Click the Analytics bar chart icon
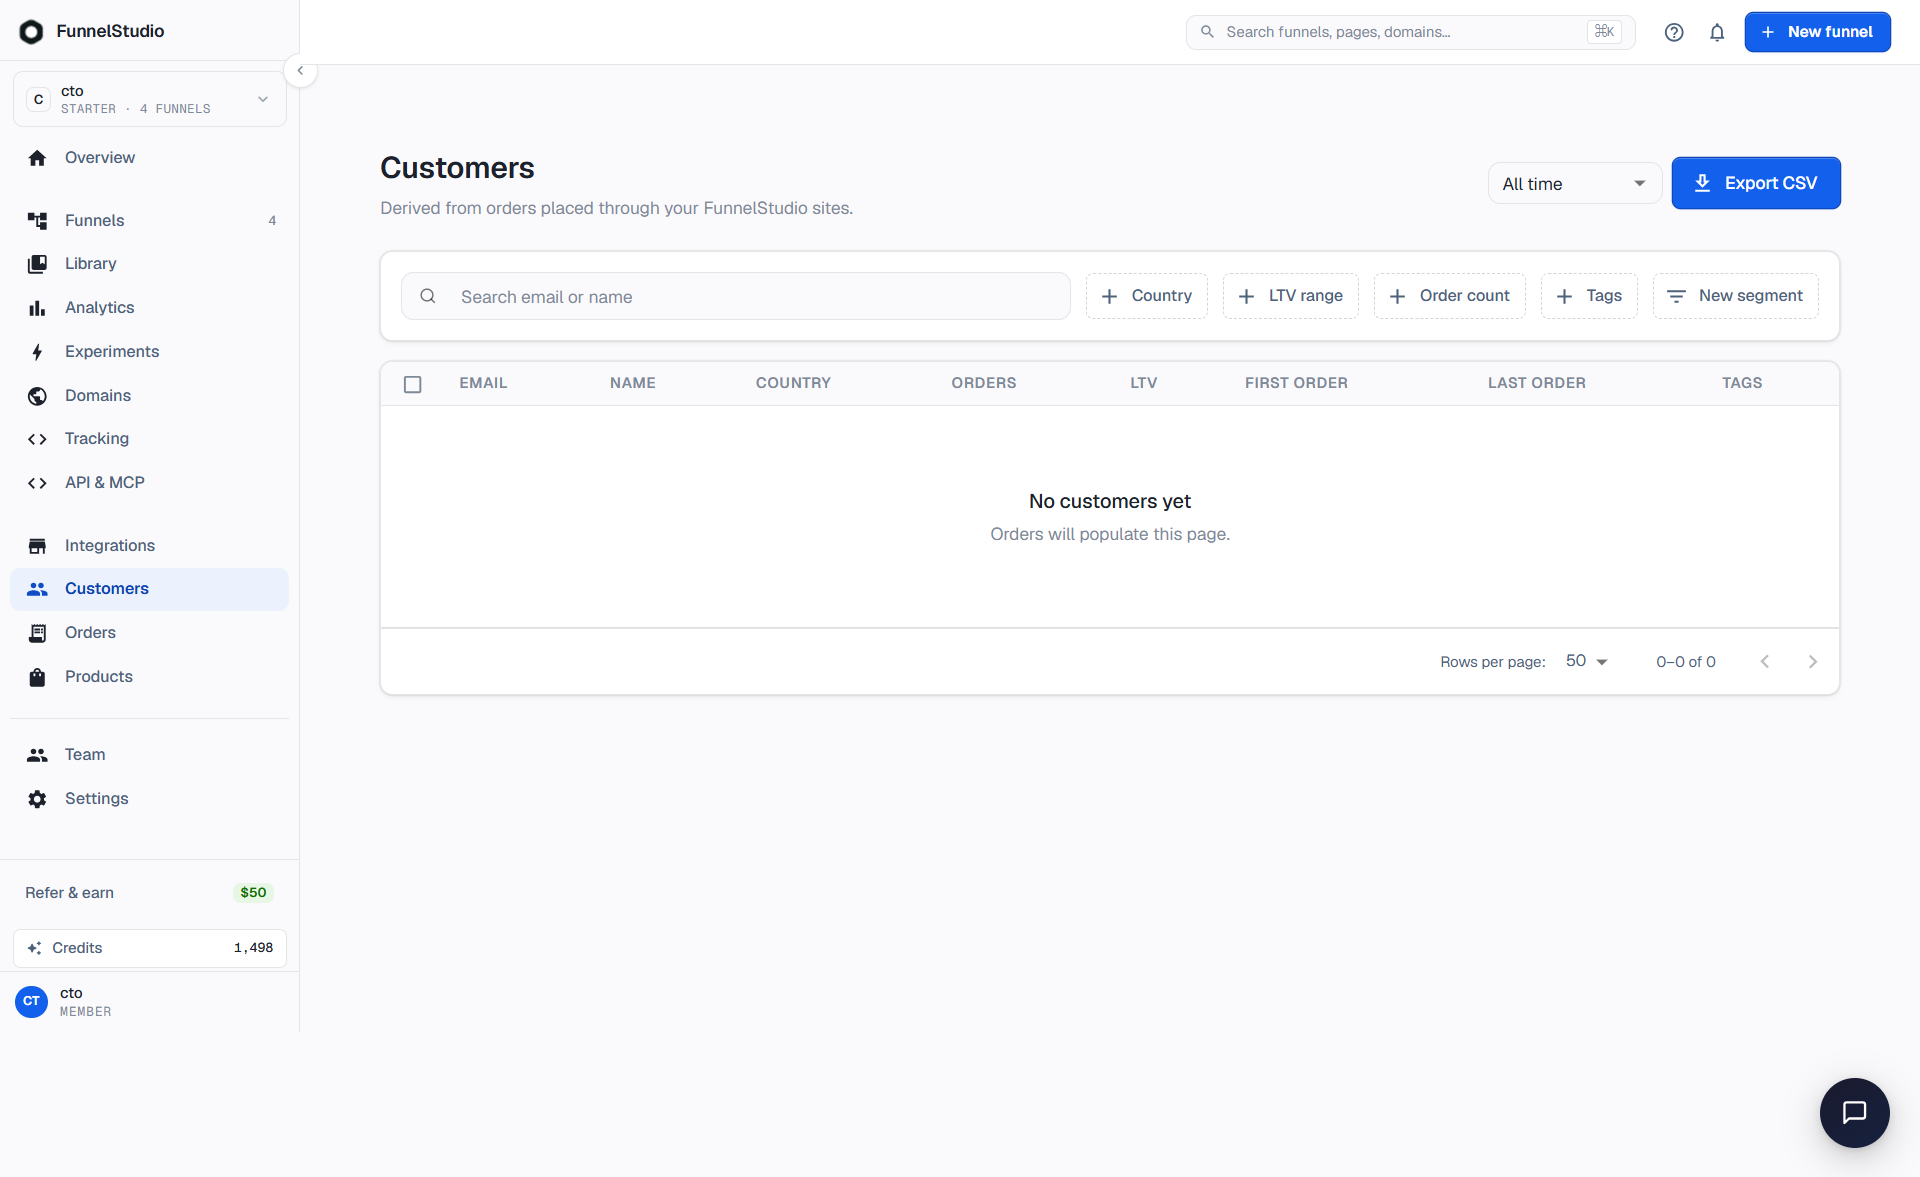This screenshot has width=1920, height=1177. [37, 308]
